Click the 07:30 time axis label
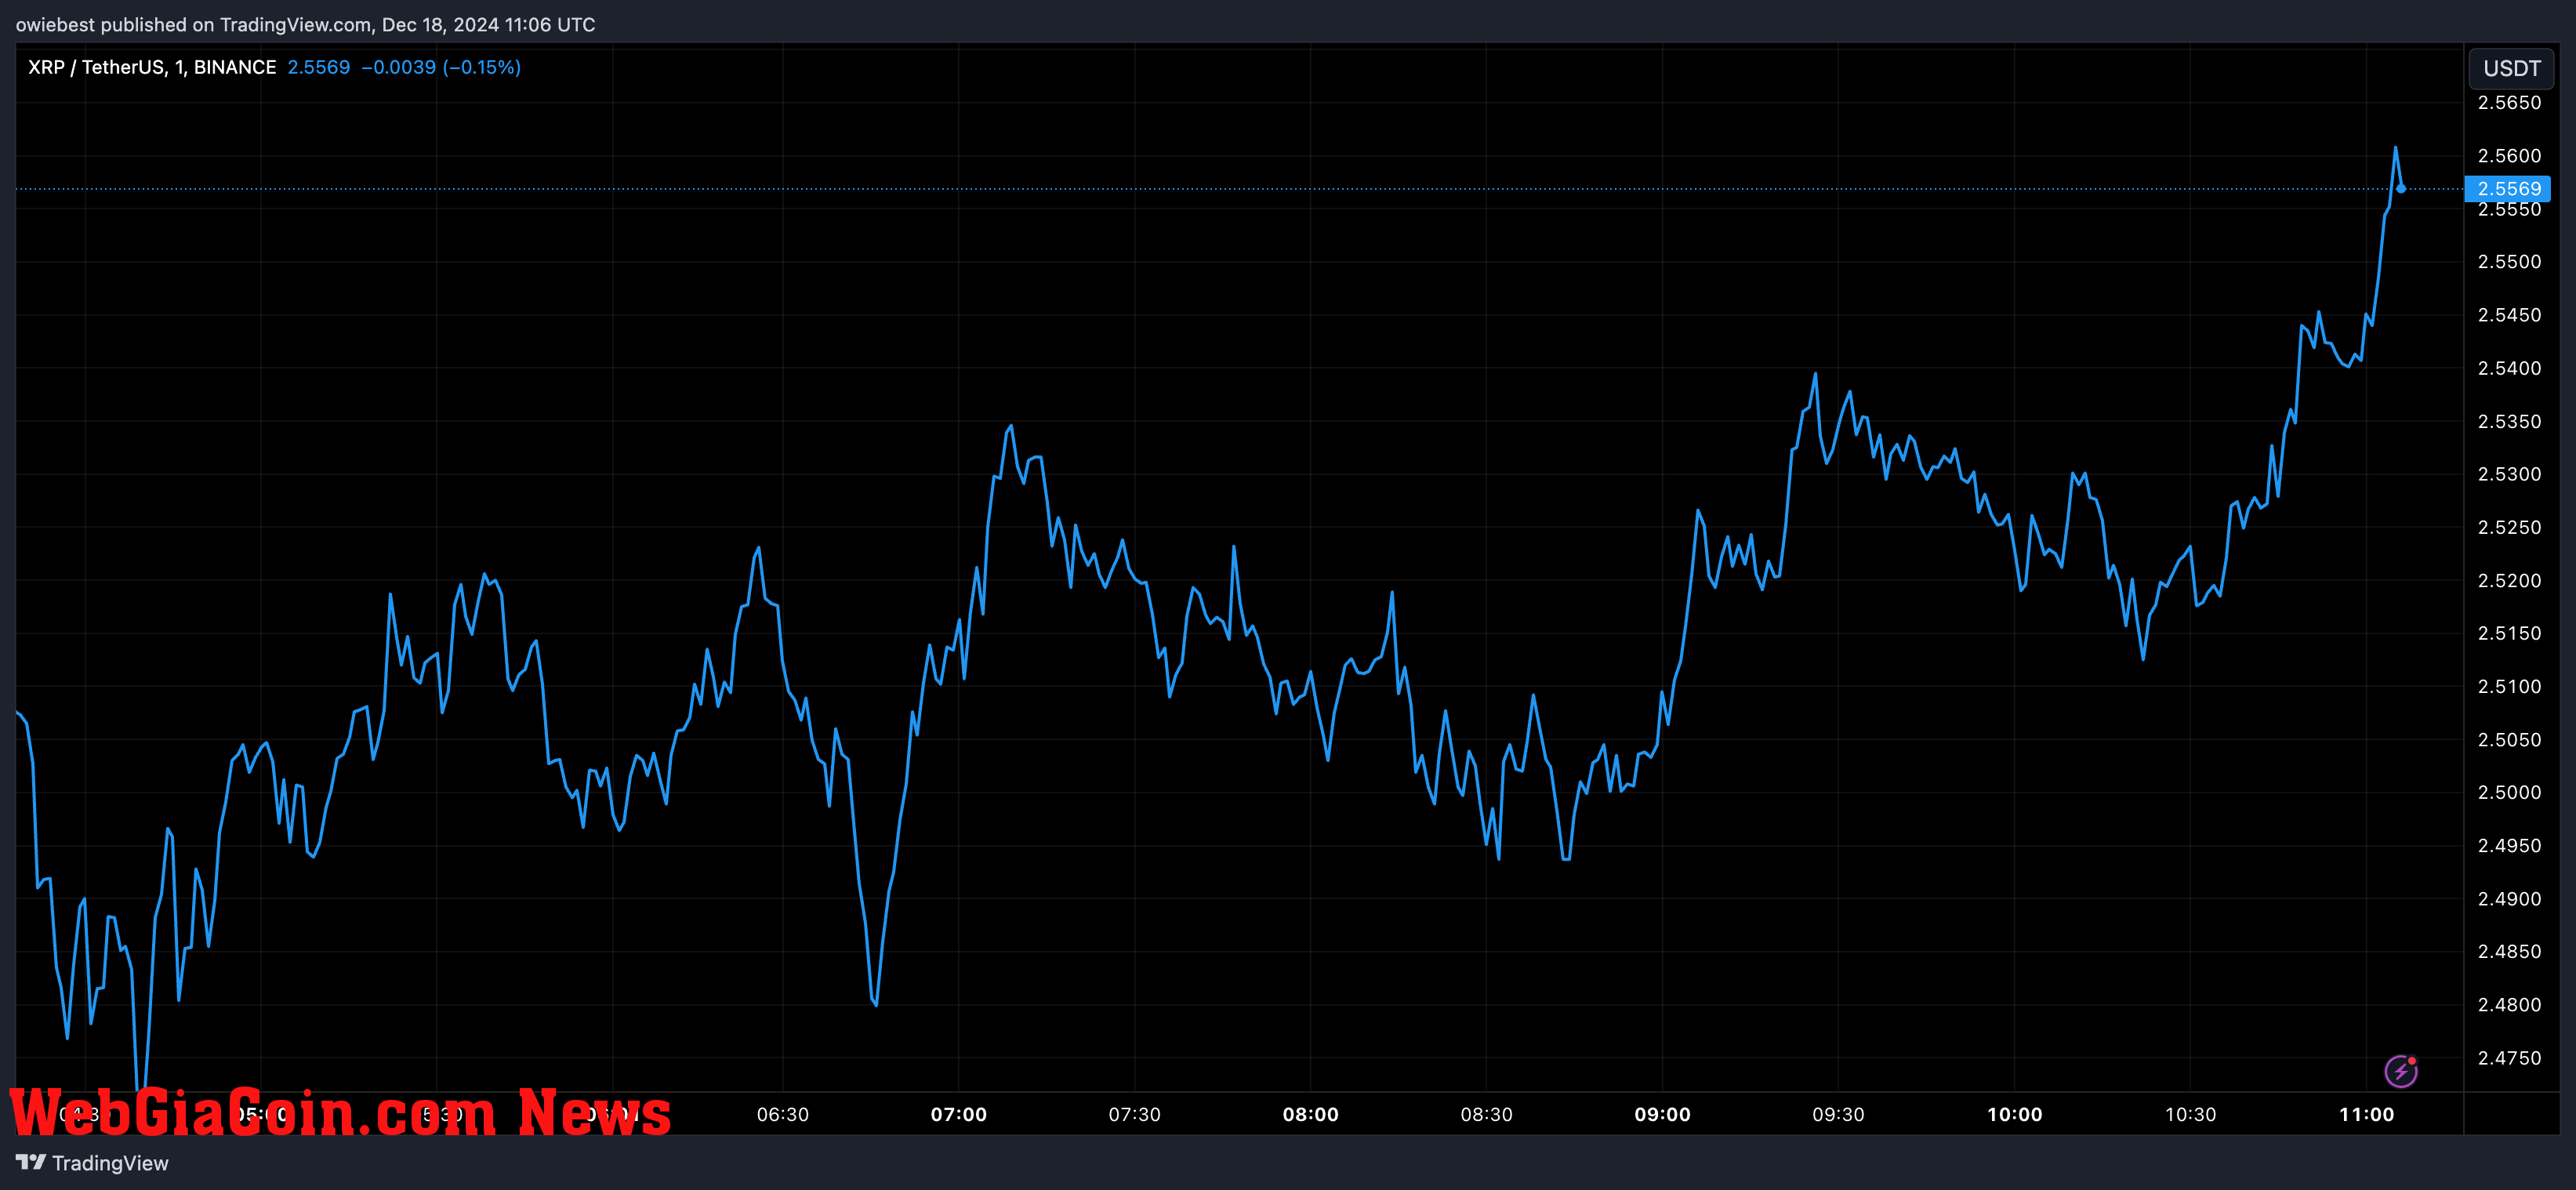 point(1135,1114)
